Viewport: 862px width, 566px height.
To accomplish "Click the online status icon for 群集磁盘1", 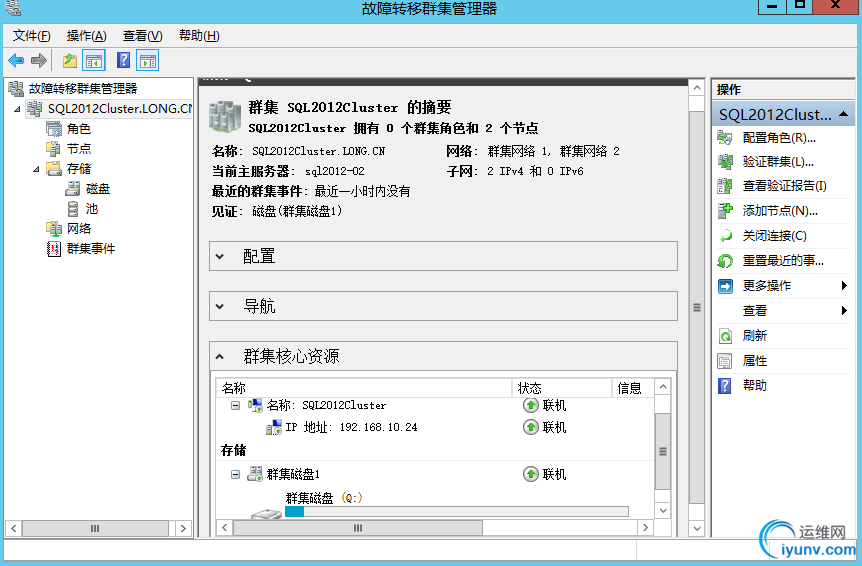I will 531,474.
